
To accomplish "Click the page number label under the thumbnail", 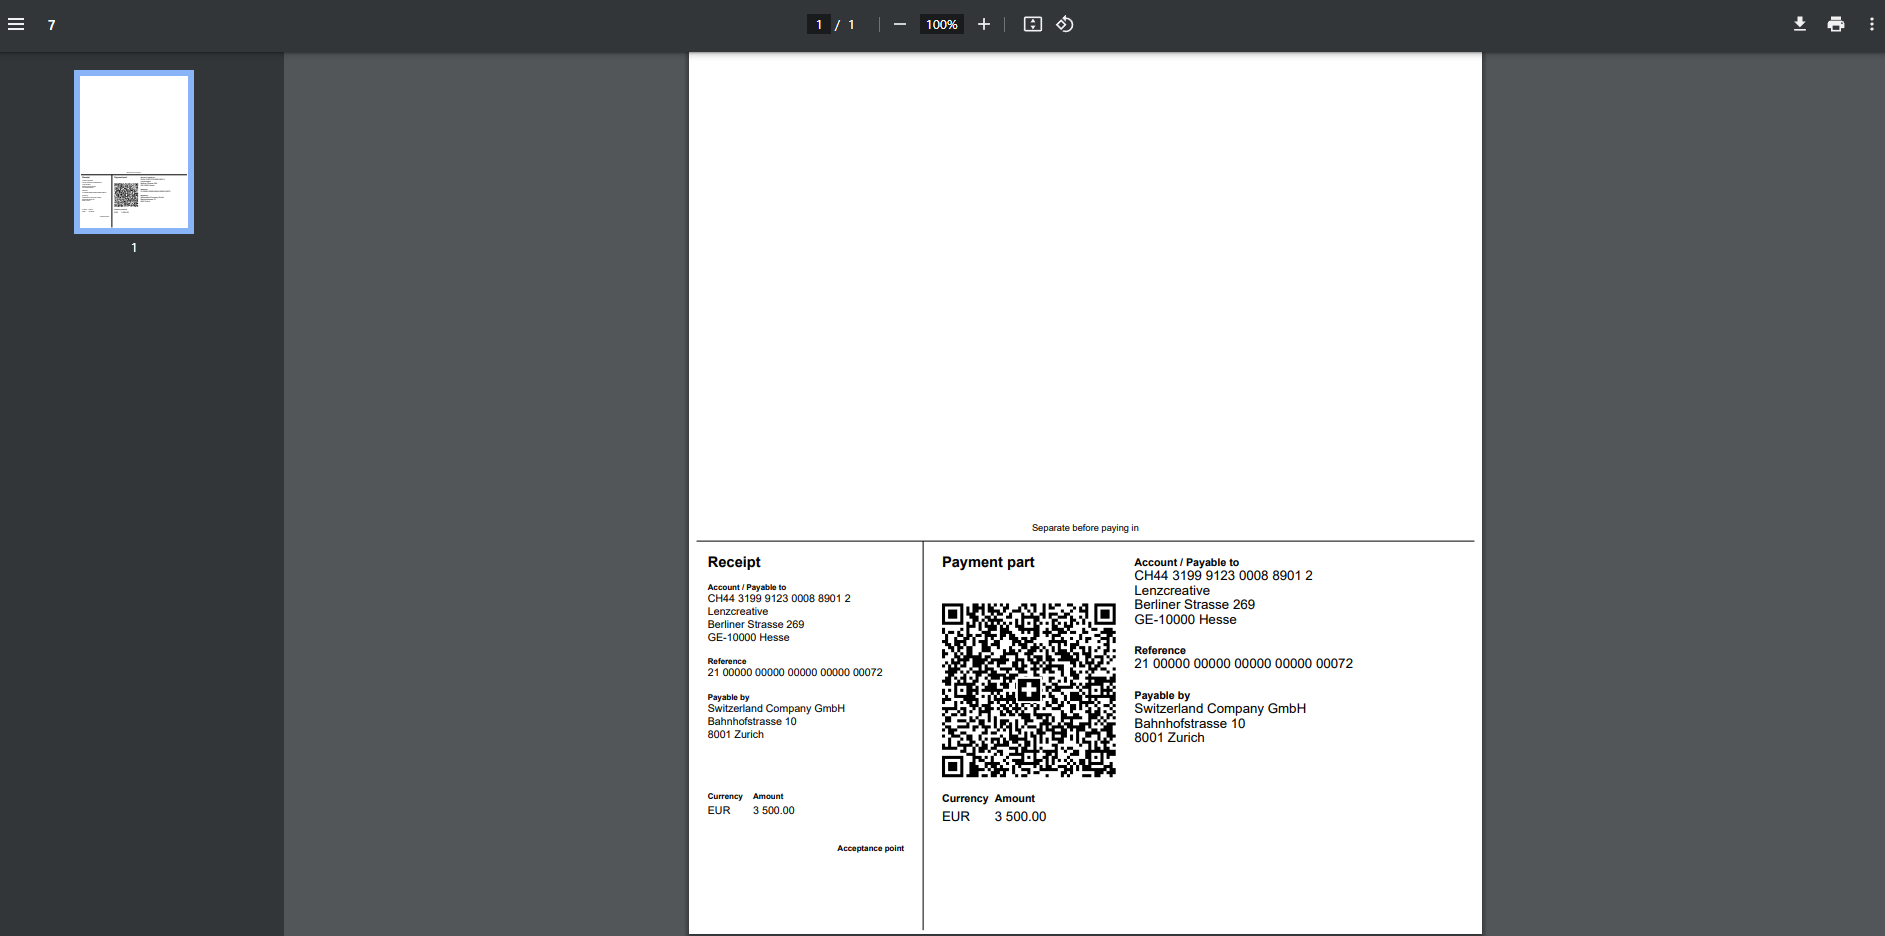I will tap(133, 247).
